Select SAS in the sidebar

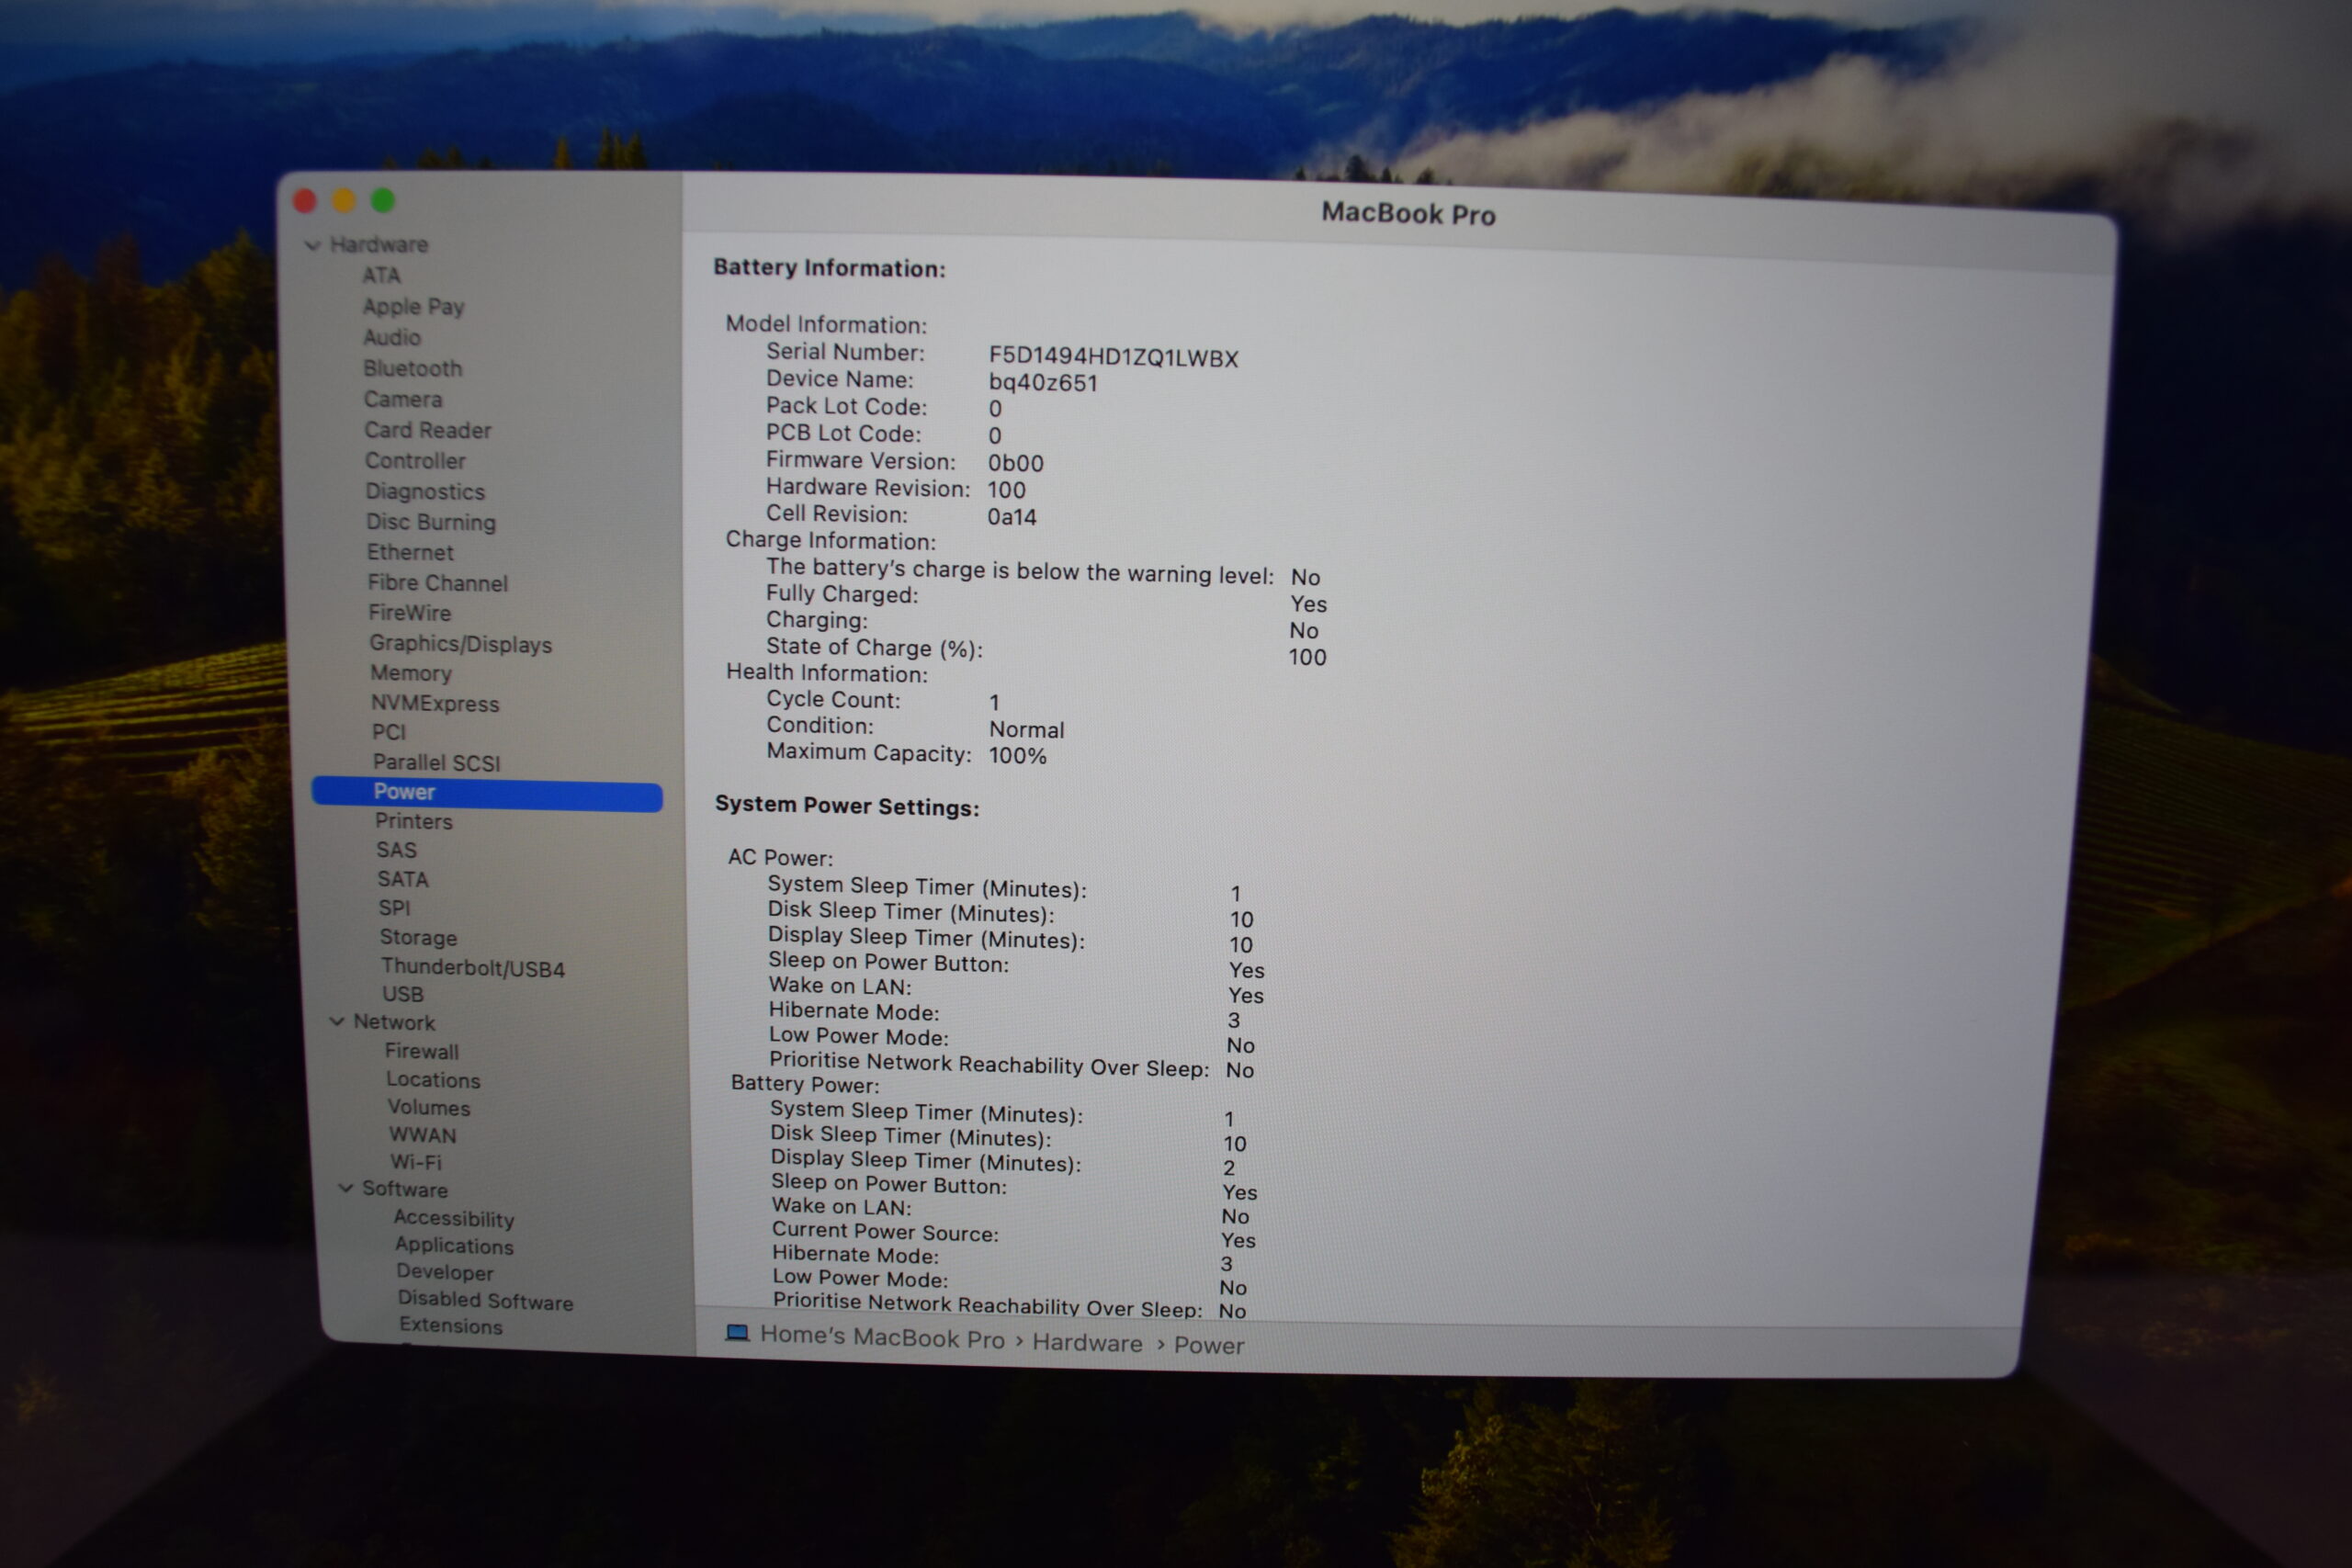pyautogui.click(x=397, y=850)
